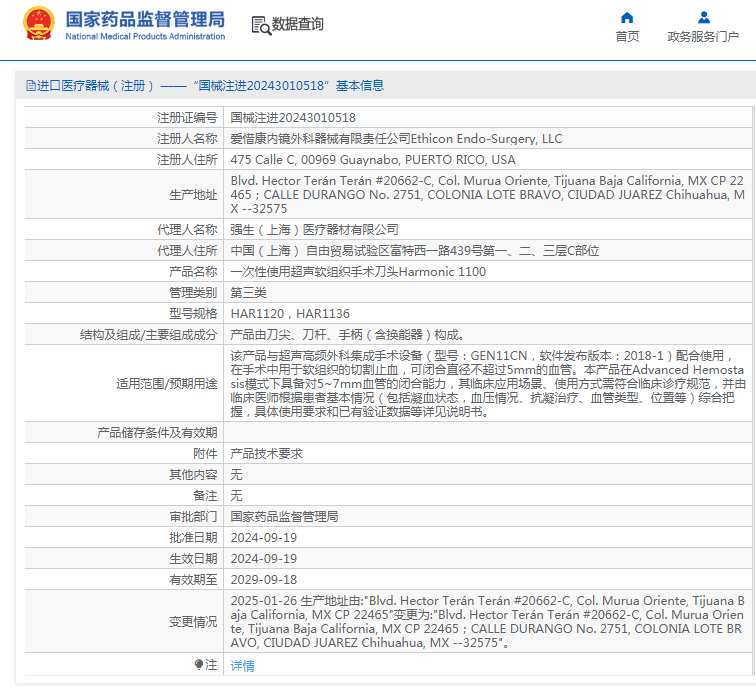
Task: Click 有效期至 value 2029-09-18
Action: pyautogui.click(x=264, y=579)
